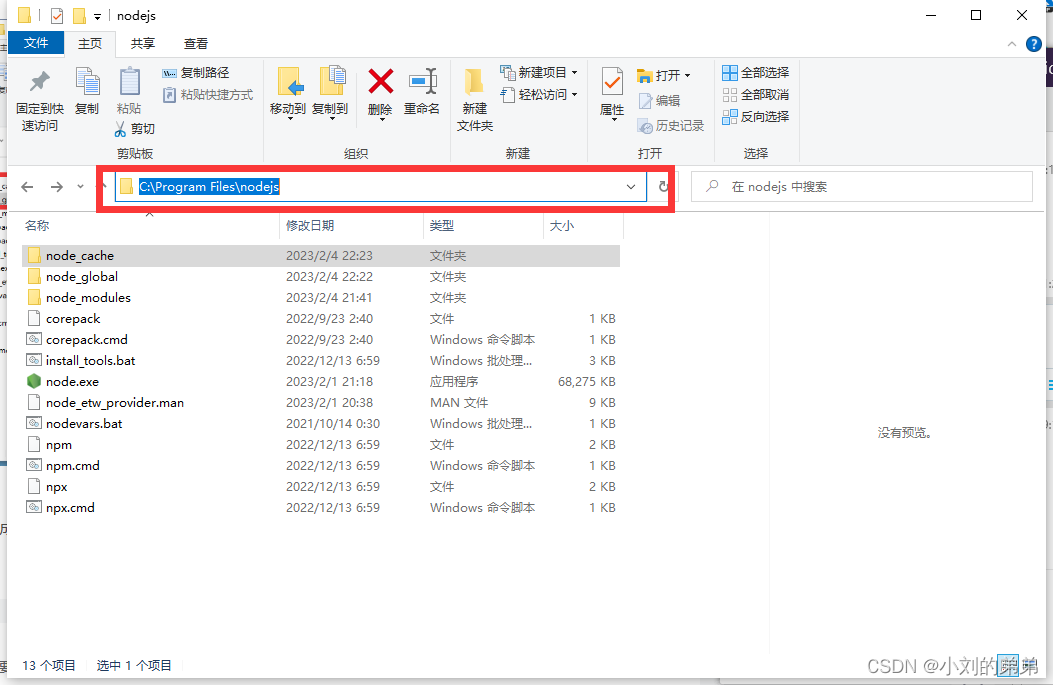Select npm.cmd file
The height and width of the screenshot is (685, 1053).
coord(321,466)
